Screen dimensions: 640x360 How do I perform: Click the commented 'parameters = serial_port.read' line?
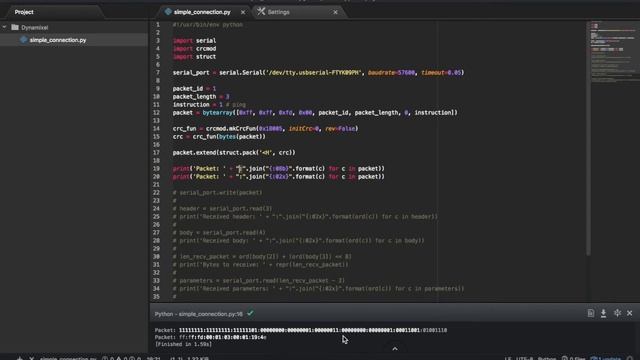click(x=259, y=281)
